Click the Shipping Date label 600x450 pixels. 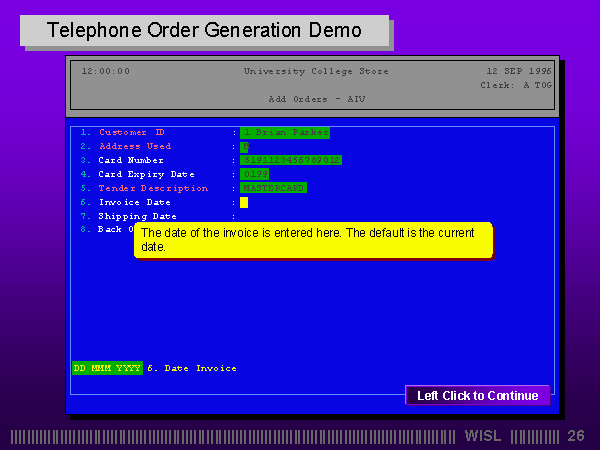pos(137,216)
